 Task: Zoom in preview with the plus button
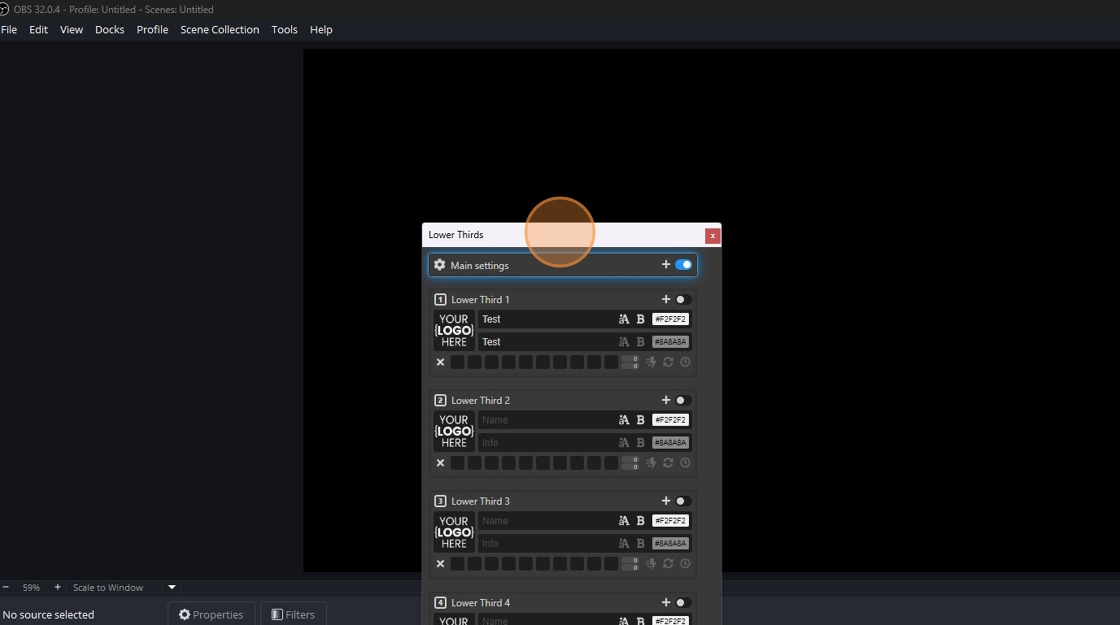(x=57, y=587)
